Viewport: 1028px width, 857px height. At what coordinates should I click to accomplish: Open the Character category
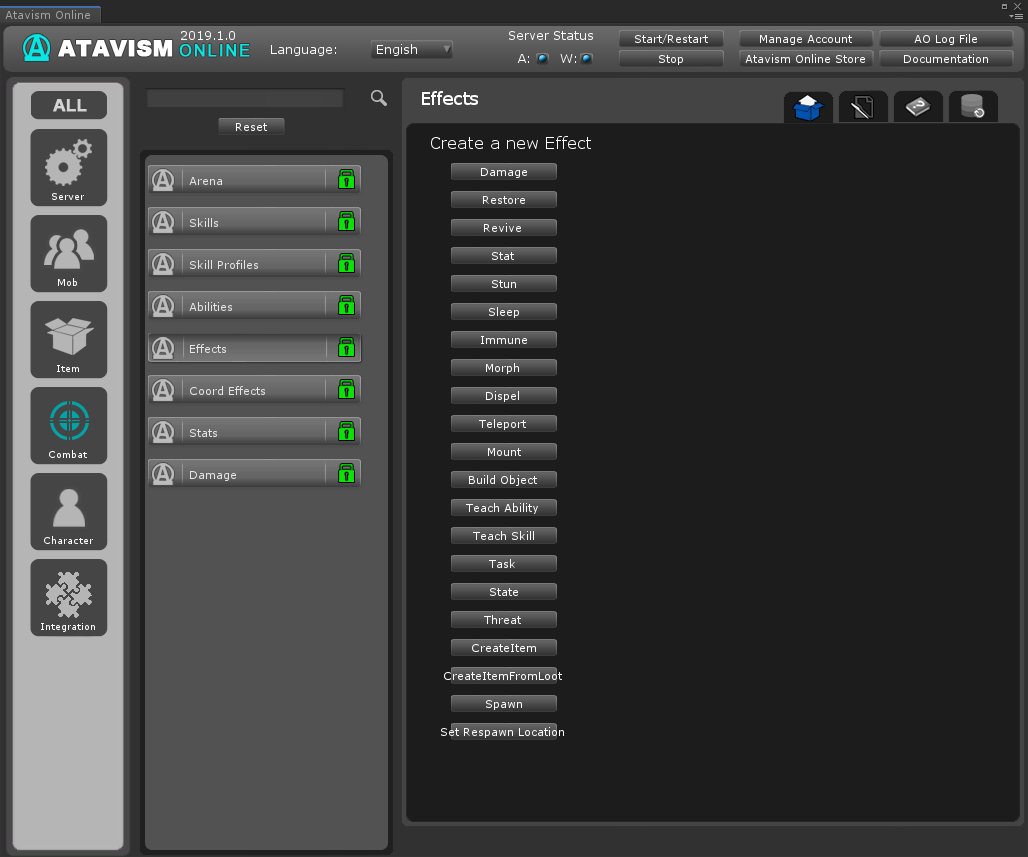[68, 511]
